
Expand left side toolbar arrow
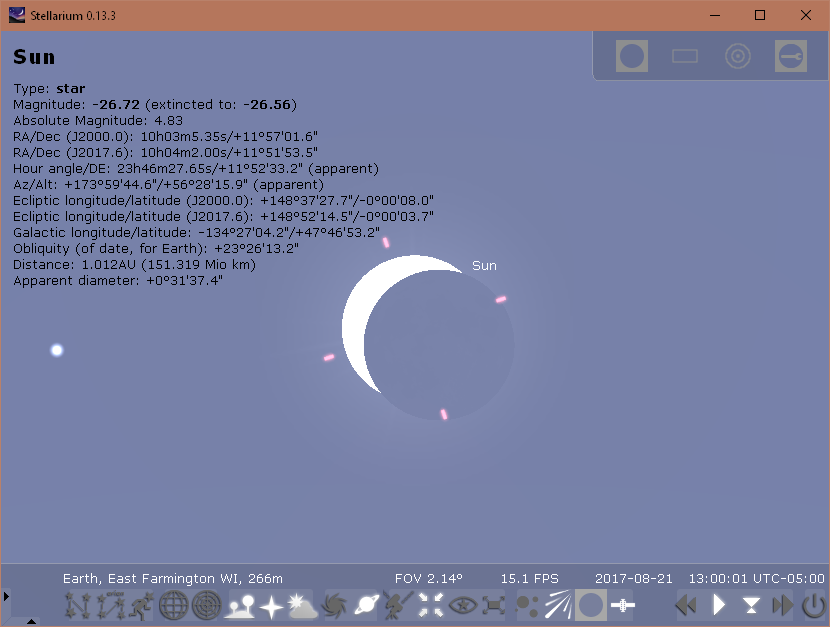[x=6, y=596]
